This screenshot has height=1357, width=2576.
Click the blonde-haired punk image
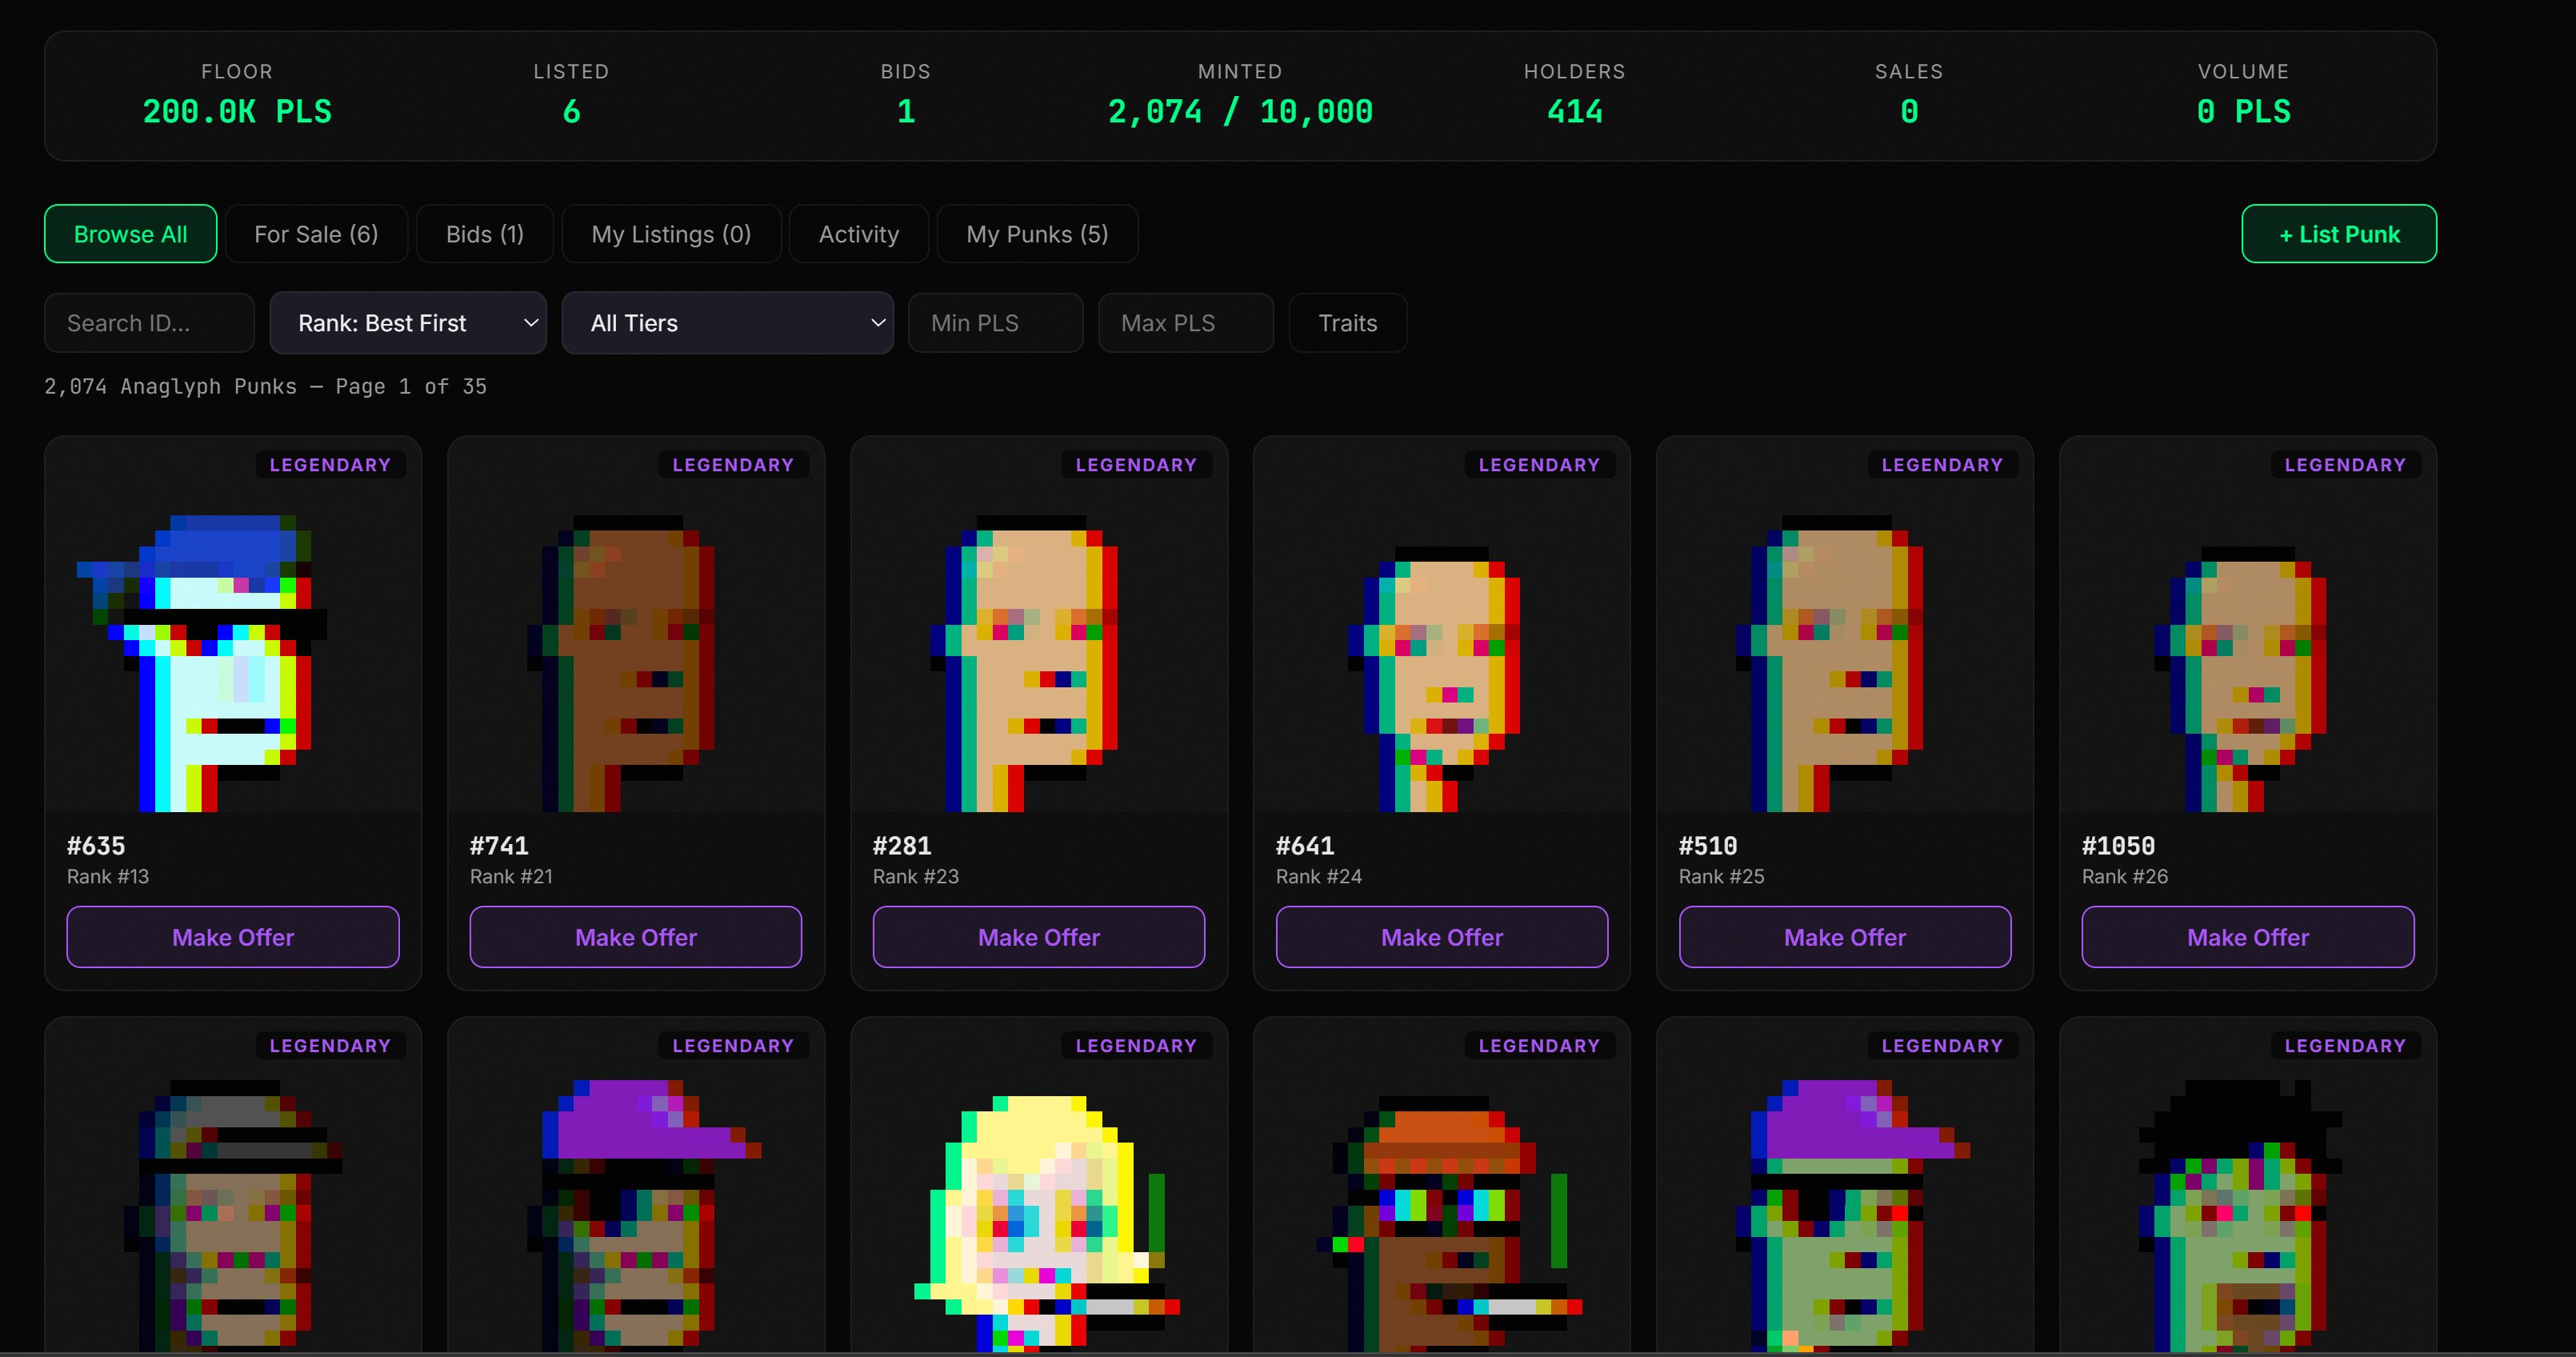1040,1220
